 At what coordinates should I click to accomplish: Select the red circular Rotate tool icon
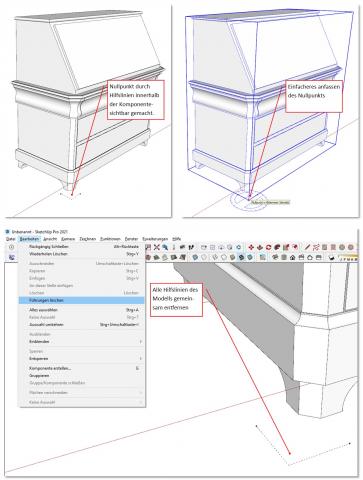pyautogui.click(x=268, y=247)
